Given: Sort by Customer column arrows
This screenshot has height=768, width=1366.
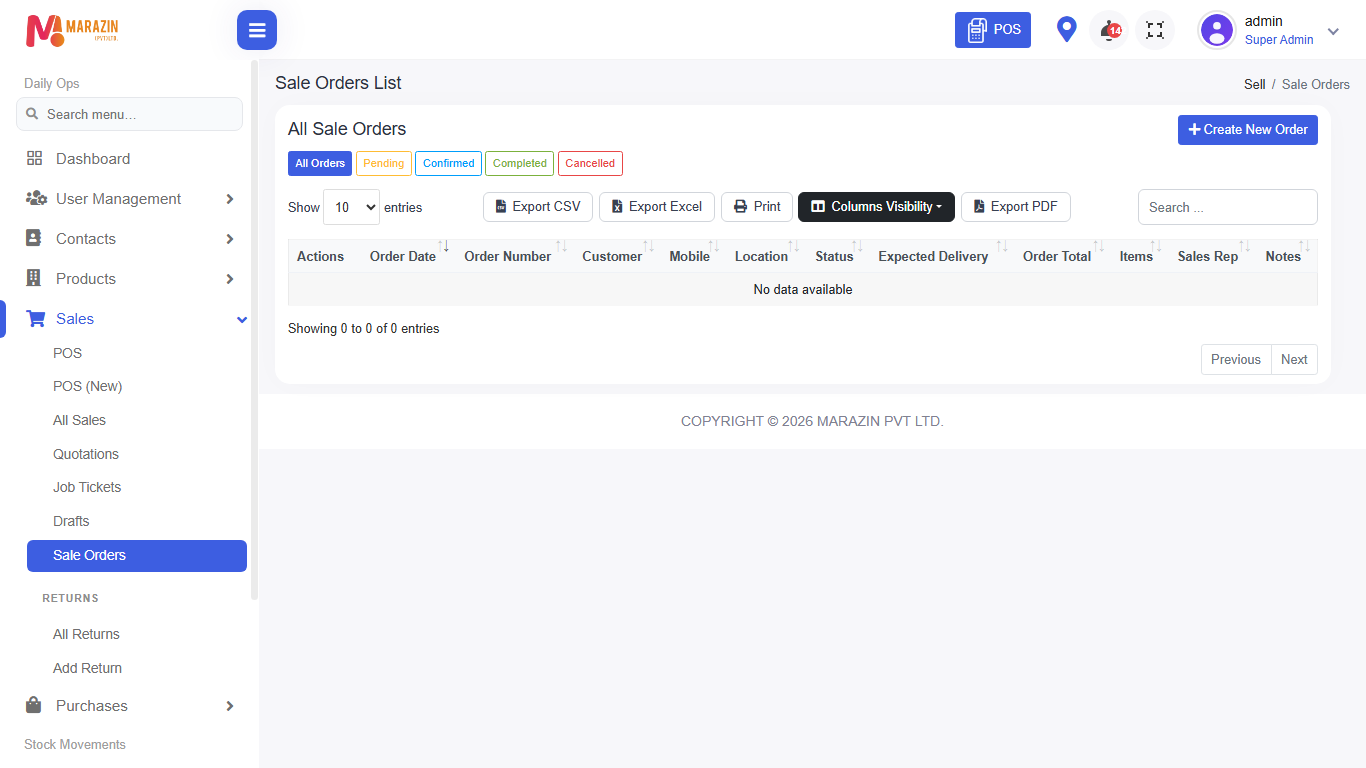Looking at the screenshot, I should [648, 246].
